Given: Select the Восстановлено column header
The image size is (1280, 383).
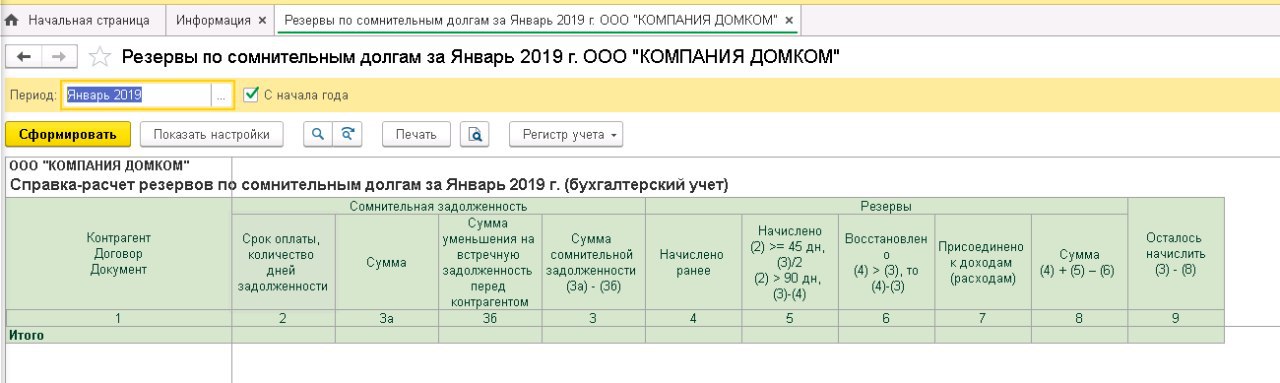Looking at the screenshot, I should 886,262.
